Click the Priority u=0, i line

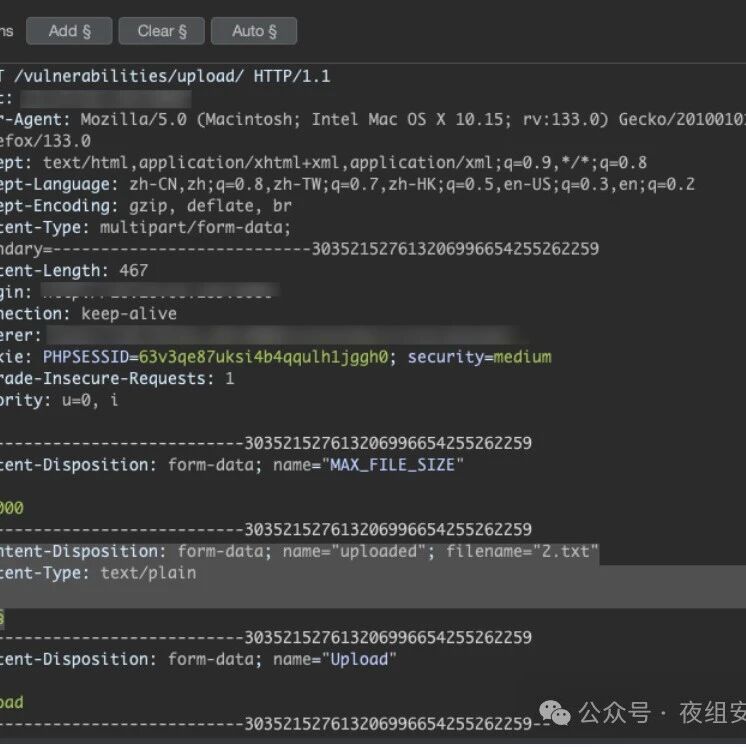pos(59,400)
